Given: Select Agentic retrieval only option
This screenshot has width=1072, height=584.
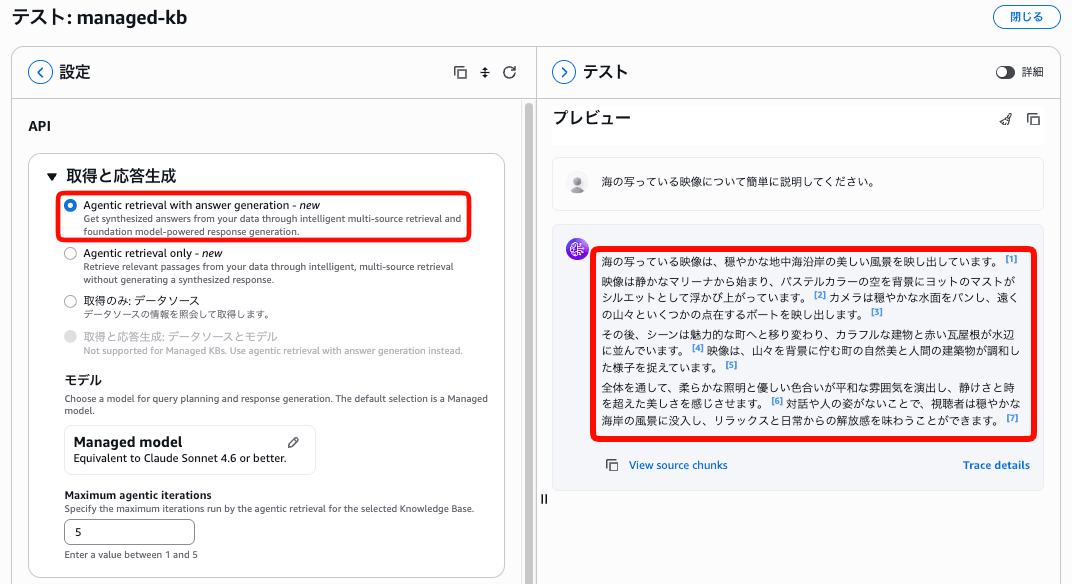Looking at the screenshot, I should pos(70,253).
